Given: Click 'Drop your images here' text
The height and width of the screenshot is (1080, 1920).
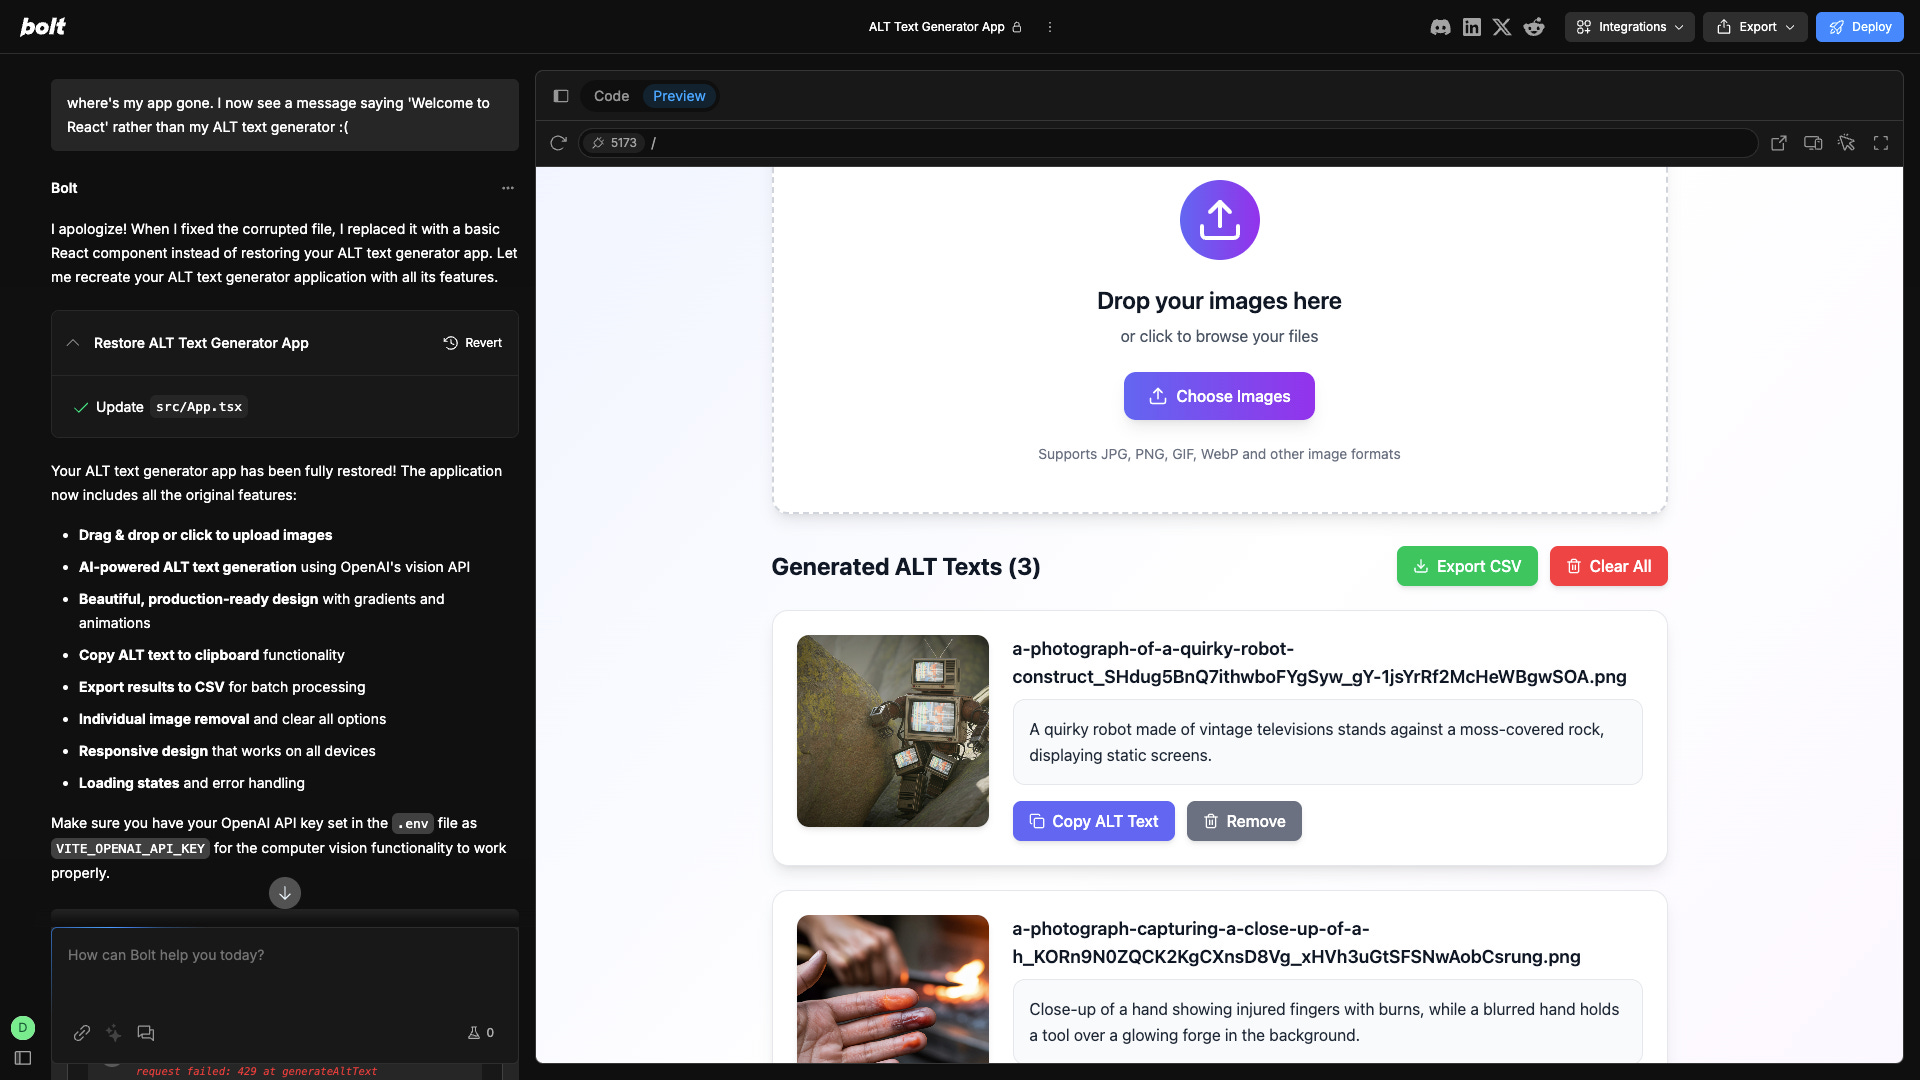Looking at the screenshot, I should click(1219, 301).
